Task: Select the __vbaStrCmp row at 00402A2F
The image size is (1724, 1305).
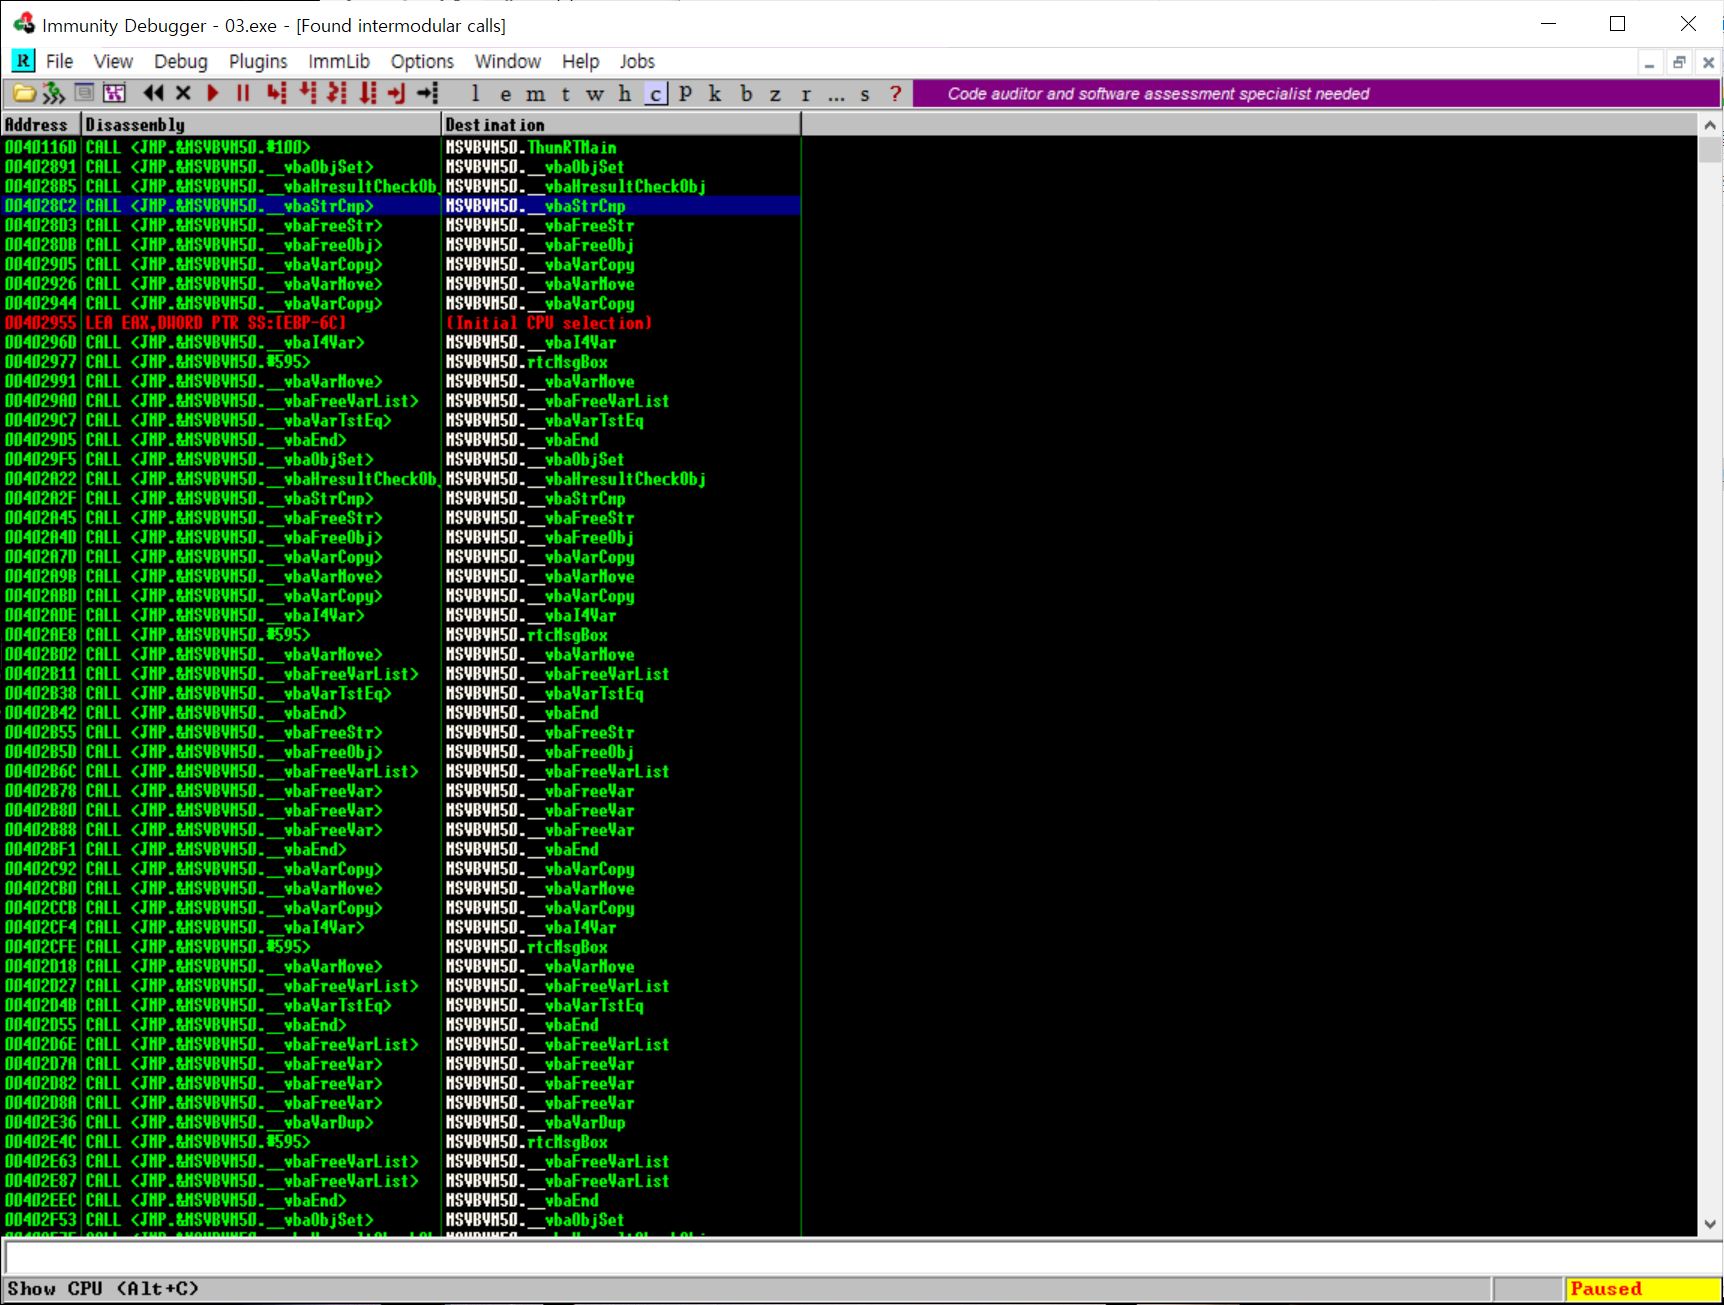Action: [x=400, y=498]
